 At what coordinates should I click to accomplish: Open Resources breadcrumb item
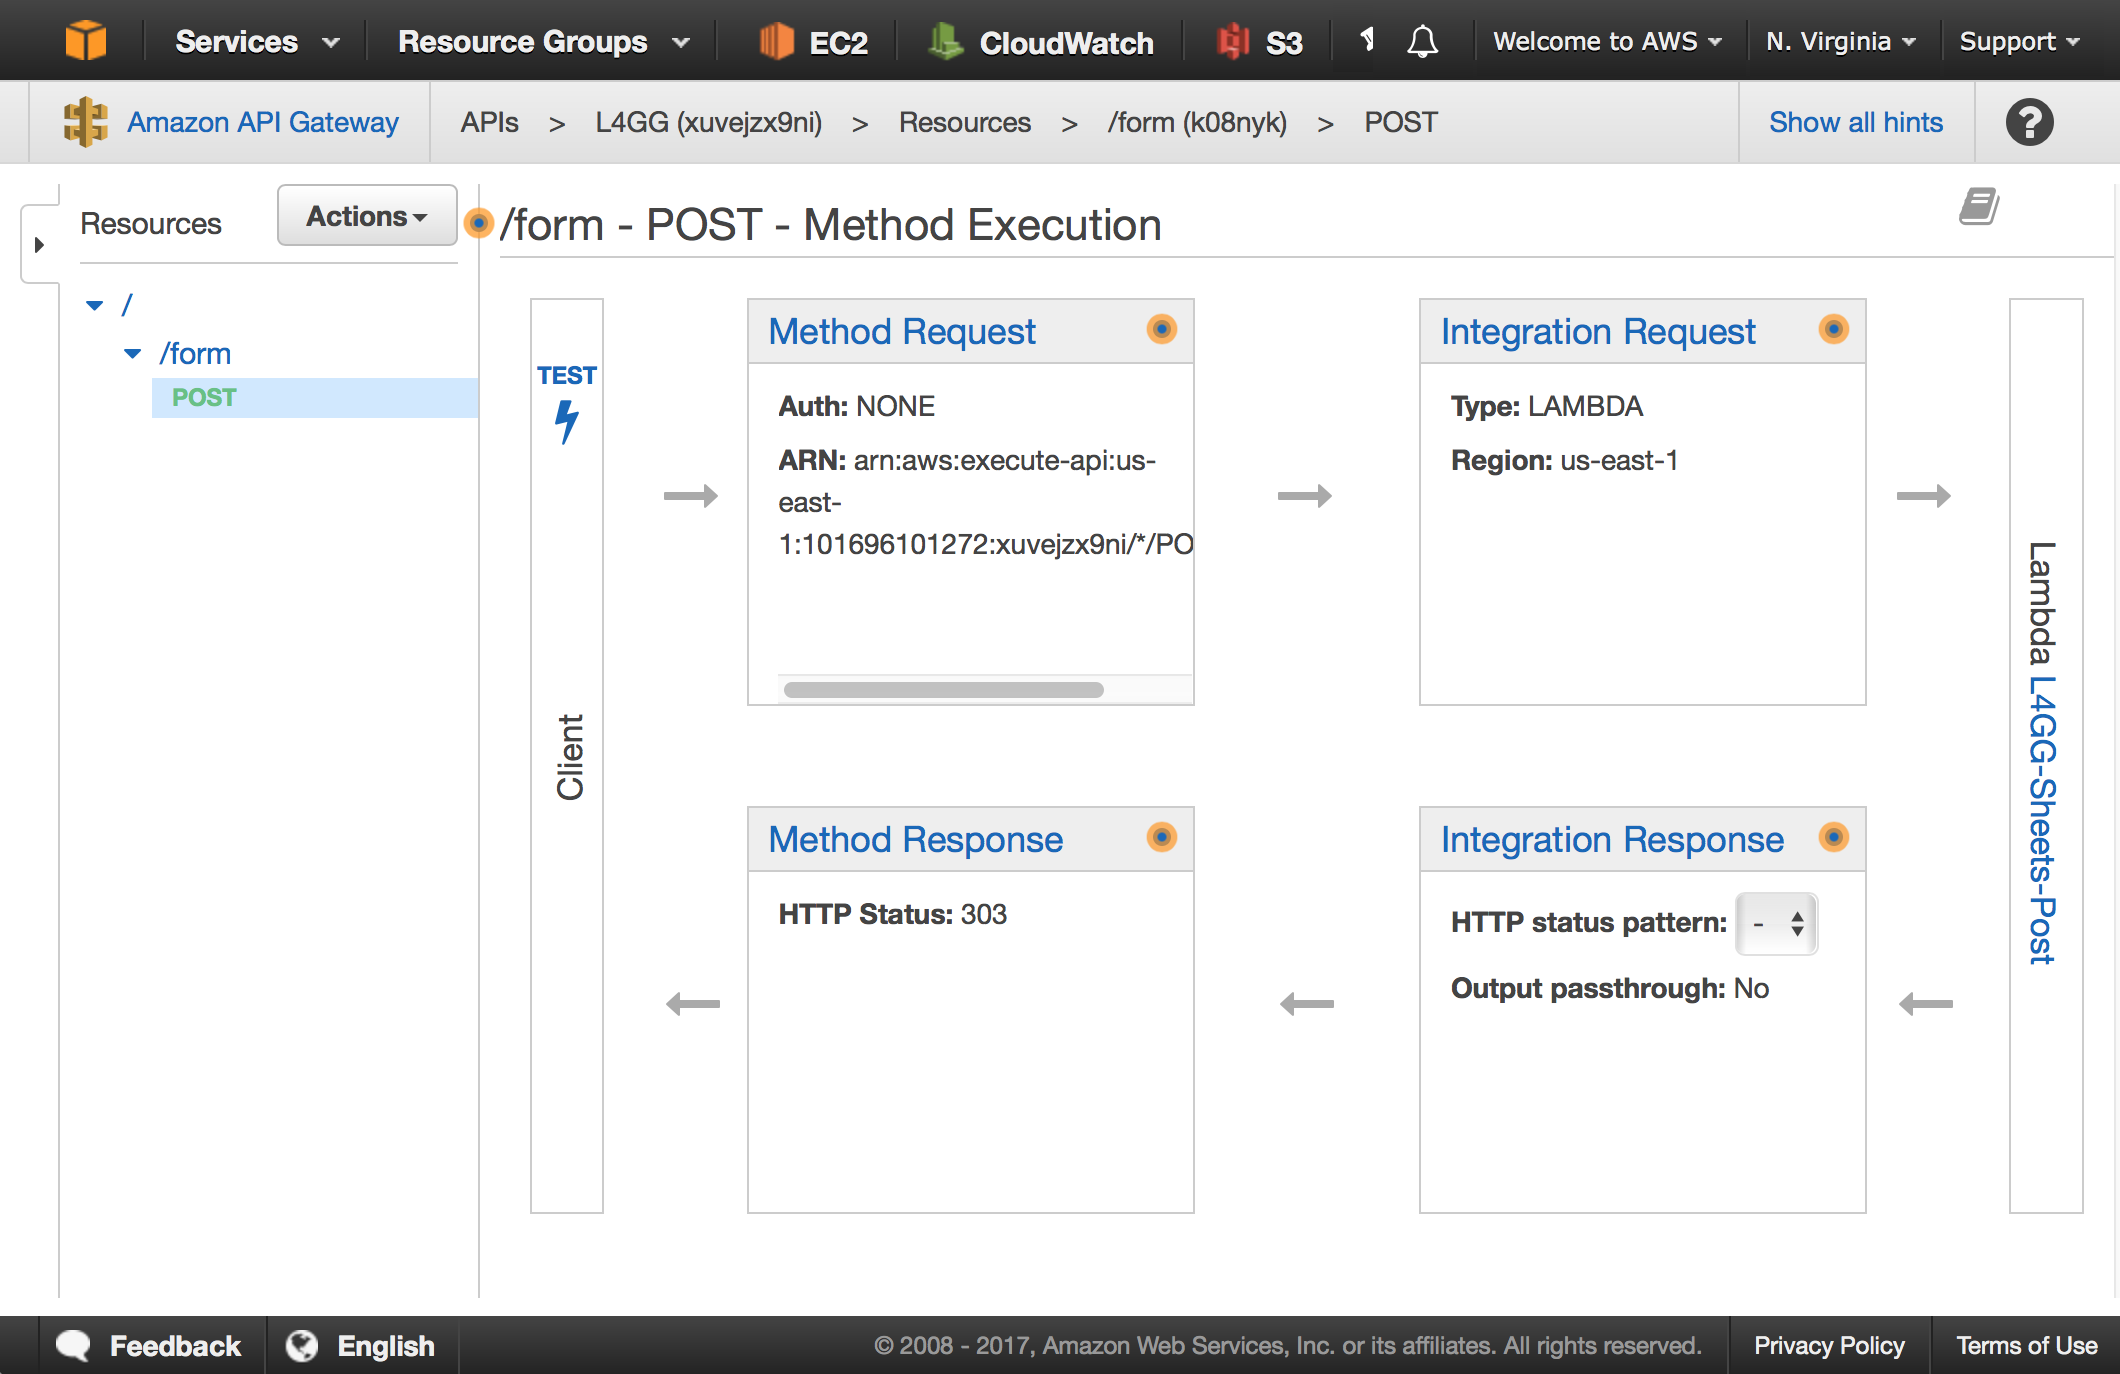click(x=965, y=122)
